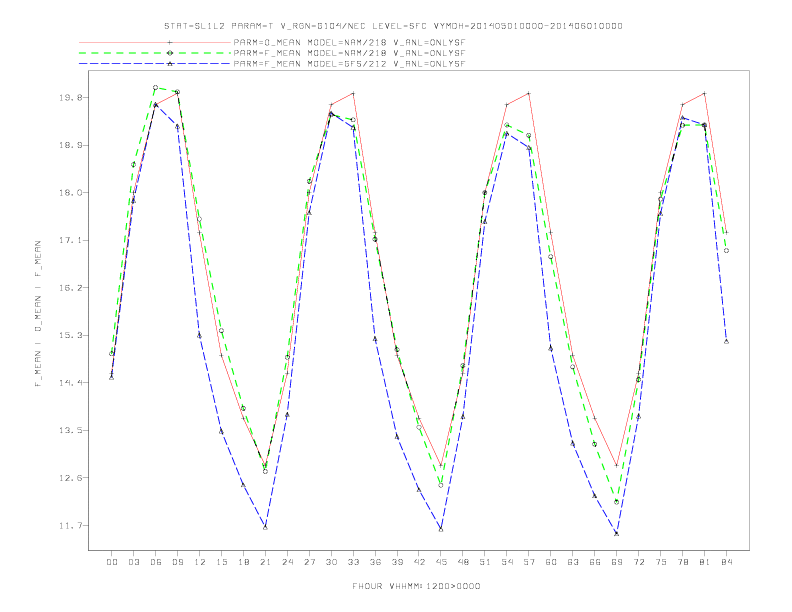This screenshot has width=792, height=612.
Task: Click y-axis tick value 11.7
Action: coord(69,526)
